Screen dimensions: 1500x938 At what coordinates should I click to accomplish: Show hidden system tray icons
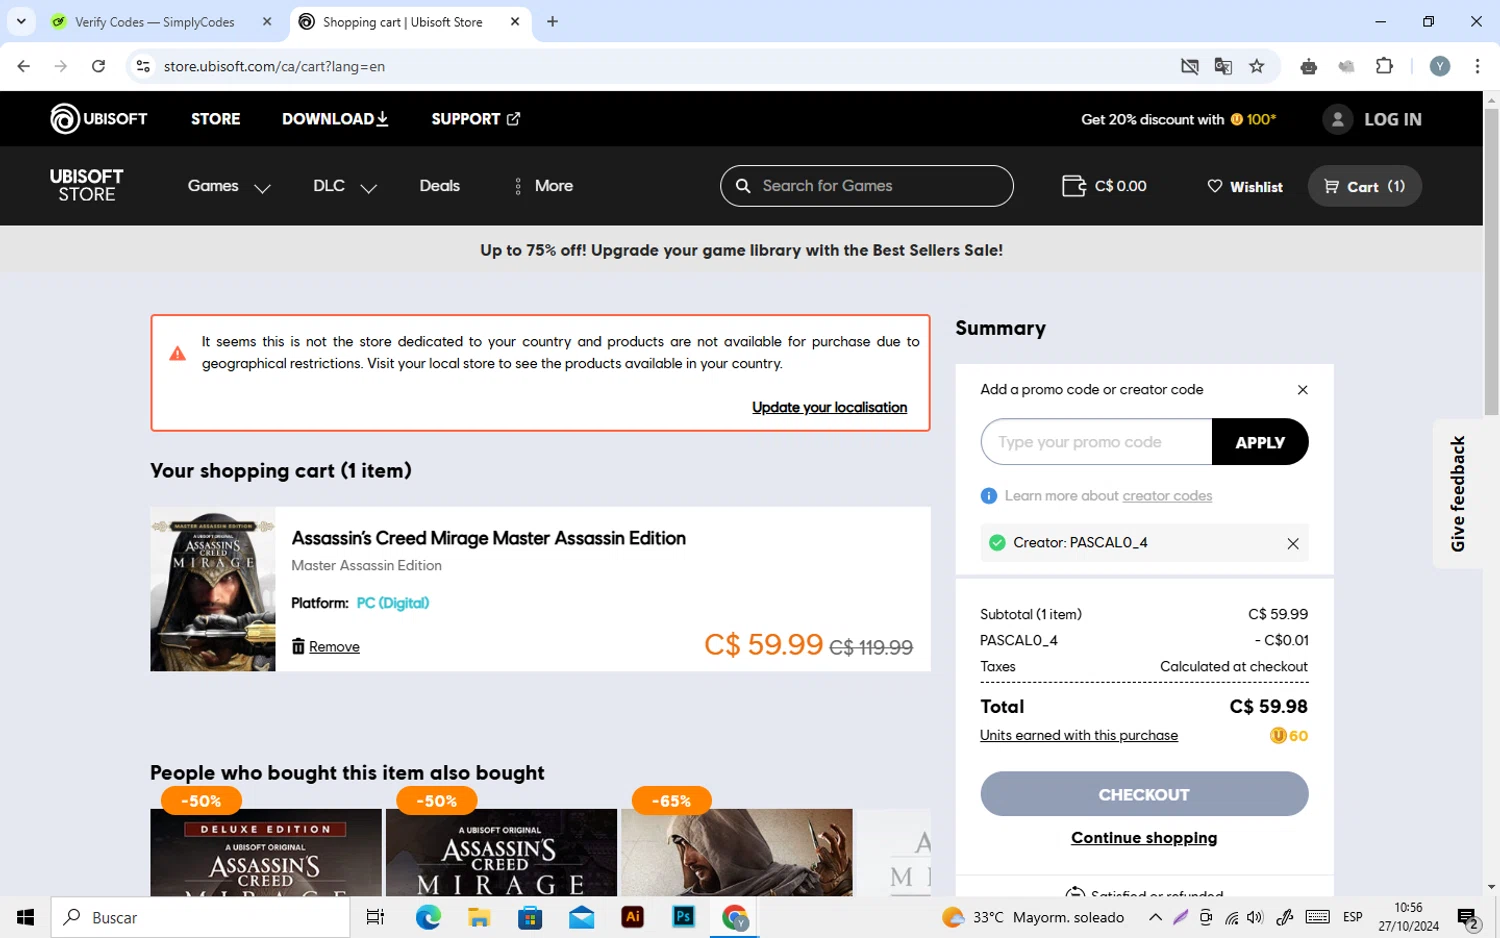click(x=1155, y=917)
